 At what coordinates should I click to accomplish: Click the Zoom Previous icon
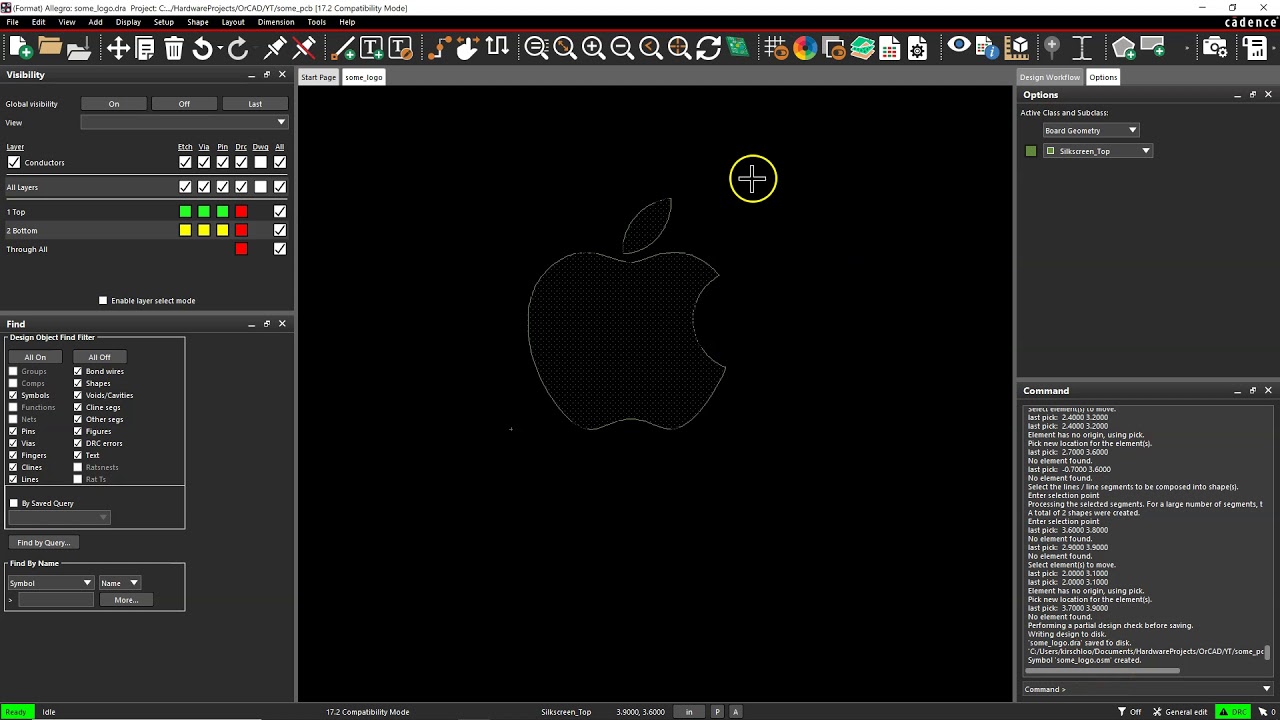(x=650, y=47)
